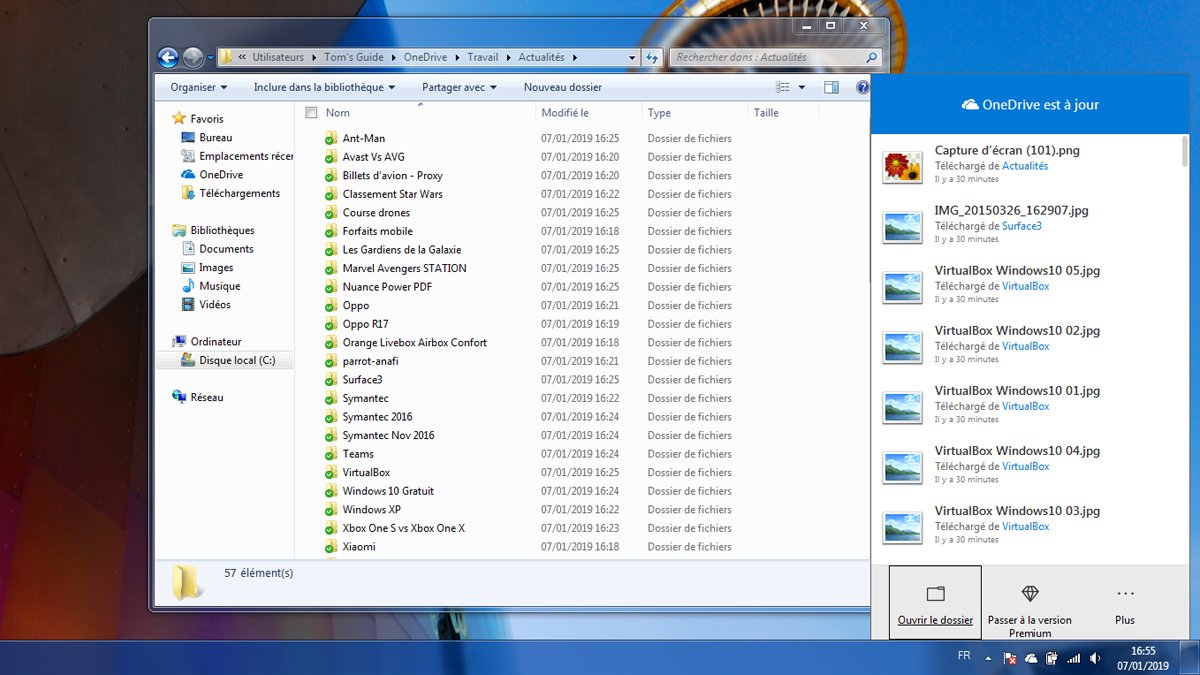Follow the Actualités link under Capture d'écran (101).png

[1025, 166]
